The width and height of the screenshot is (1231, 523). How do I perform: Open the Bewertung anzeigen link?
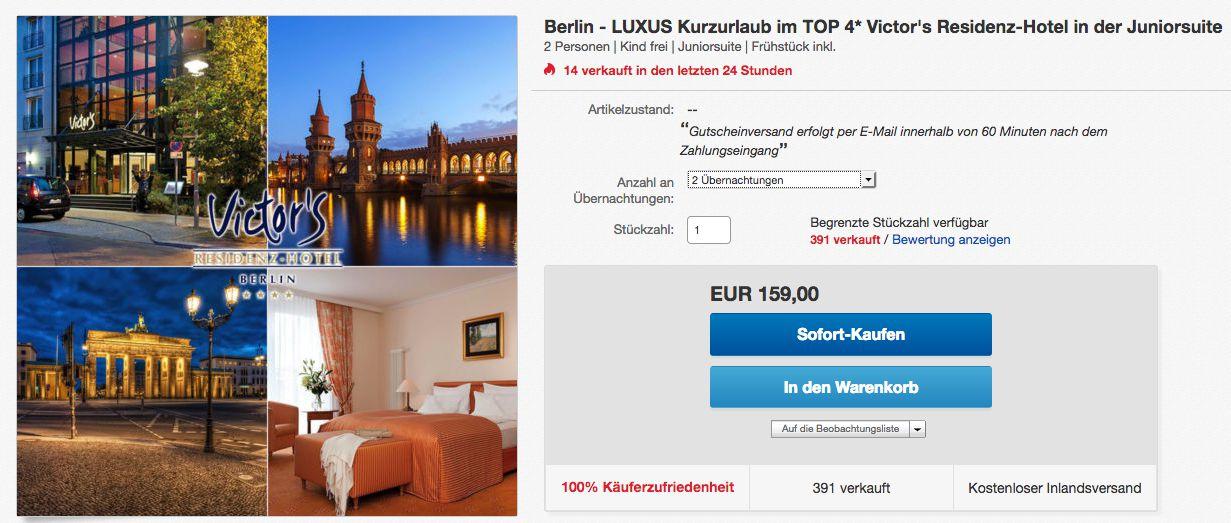951,240
